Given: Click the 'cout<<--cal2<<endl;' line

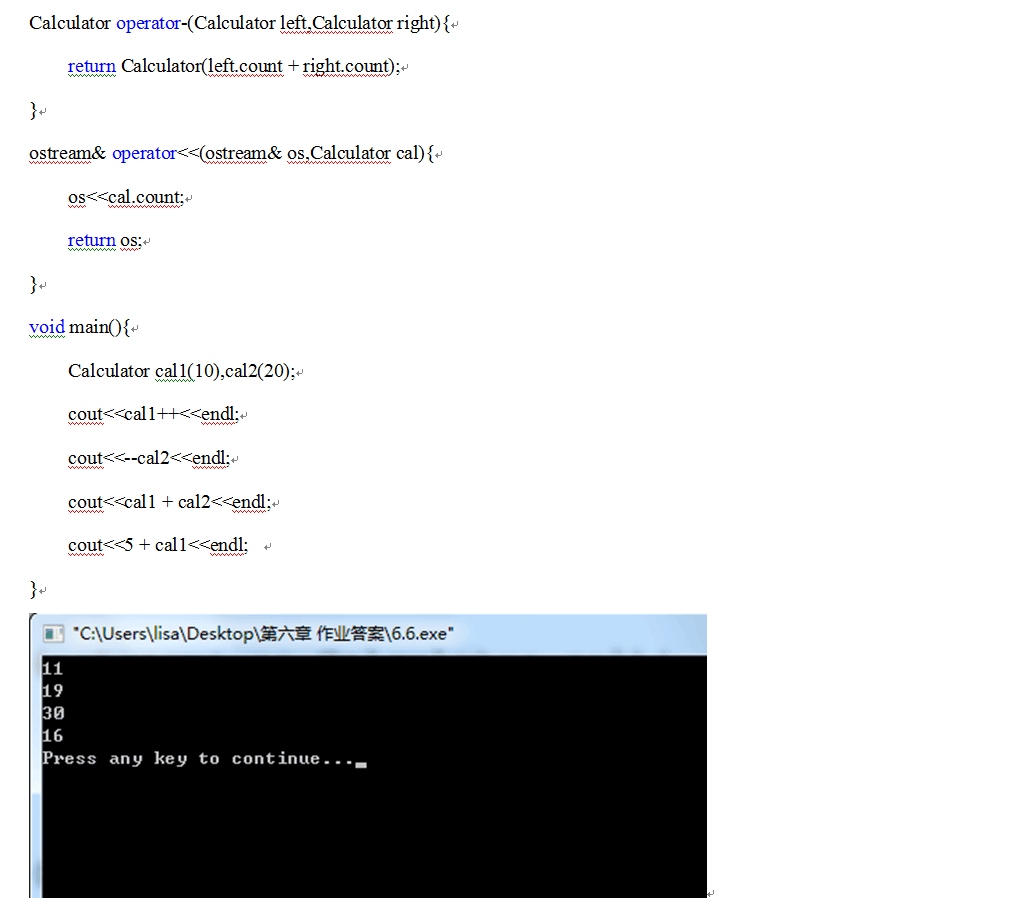Looking at the screenshot, I should click(149, 458).
